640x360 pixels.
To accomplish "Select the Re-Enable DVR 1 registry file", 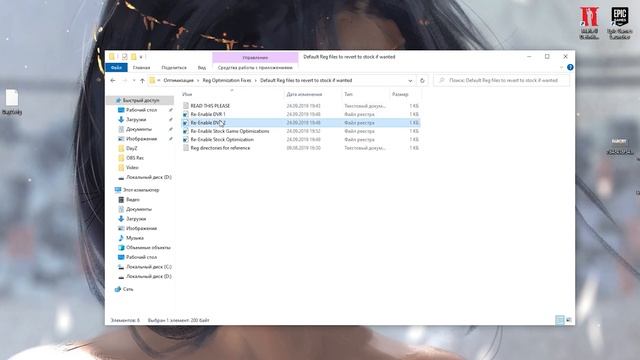I will click(x=208, y=114).
